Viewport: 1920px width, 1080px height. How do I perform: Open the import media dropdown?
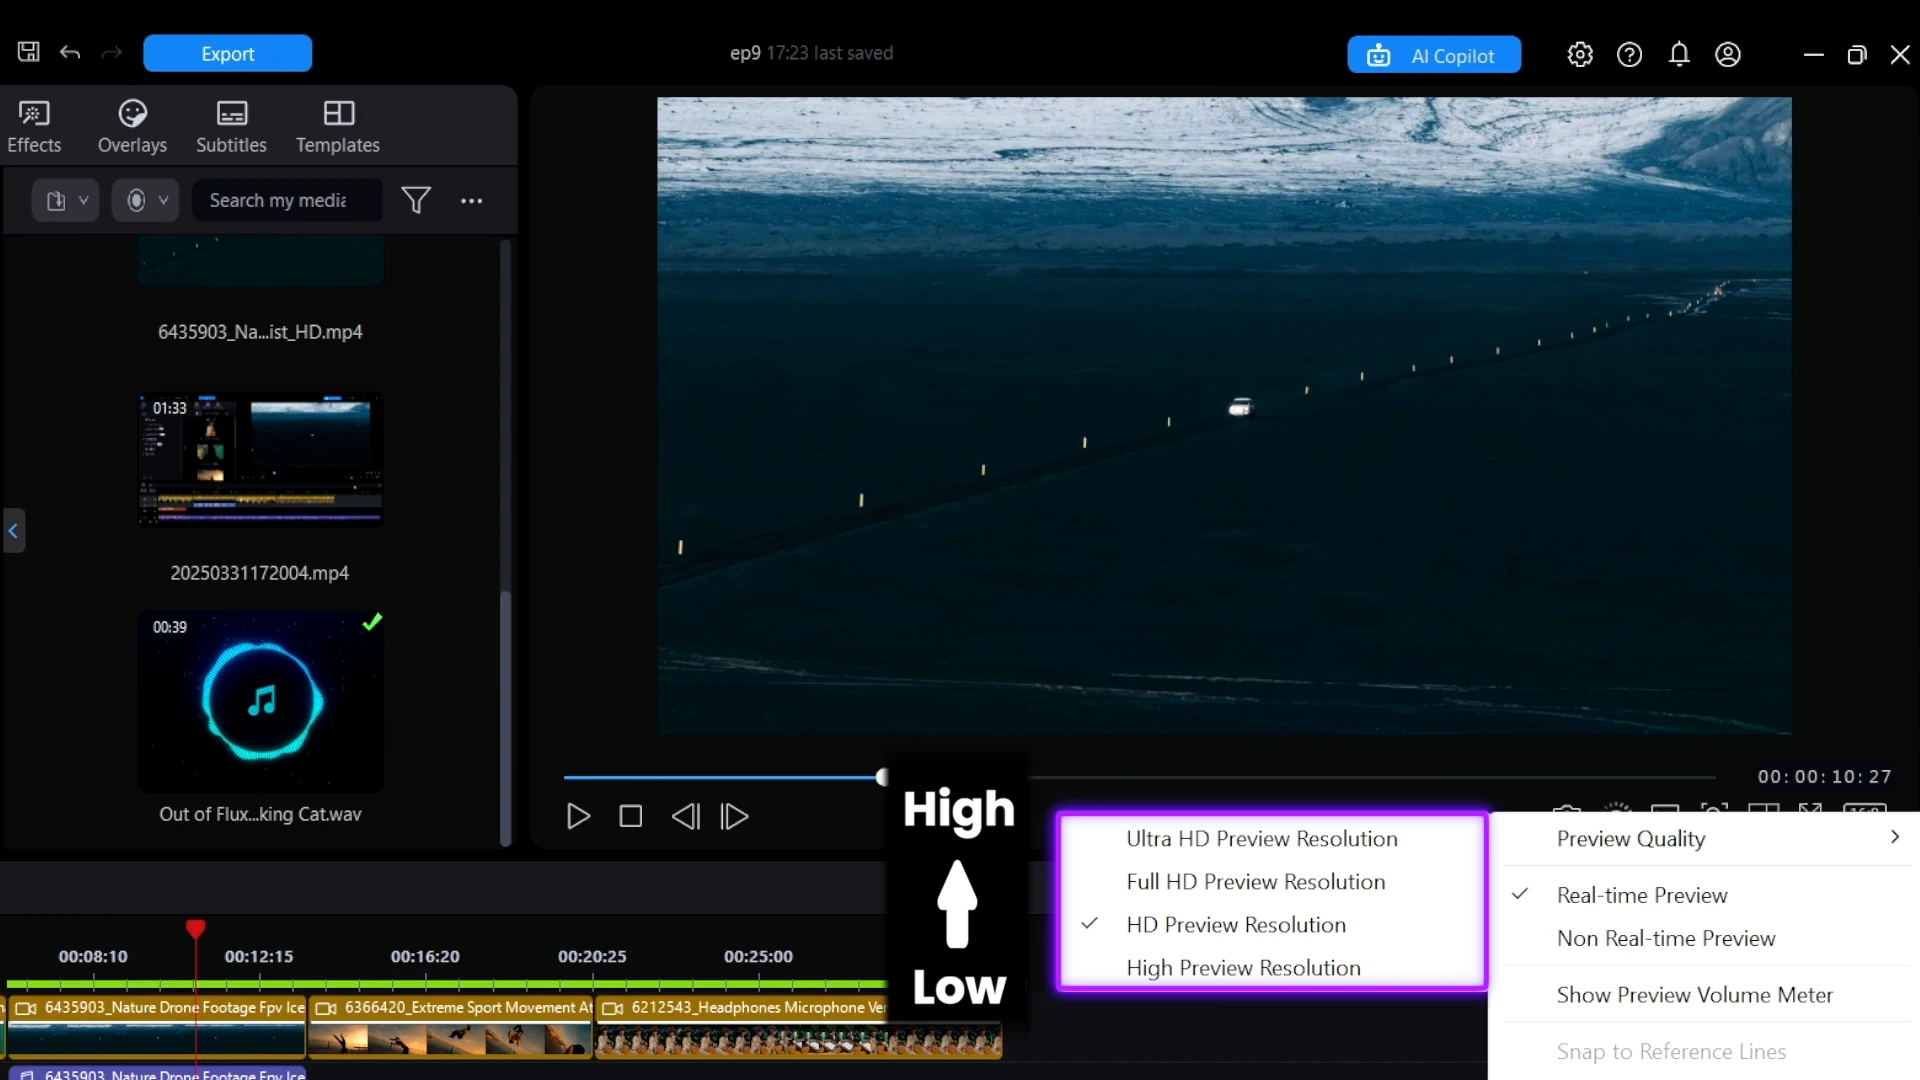click(x=66, y=200)
